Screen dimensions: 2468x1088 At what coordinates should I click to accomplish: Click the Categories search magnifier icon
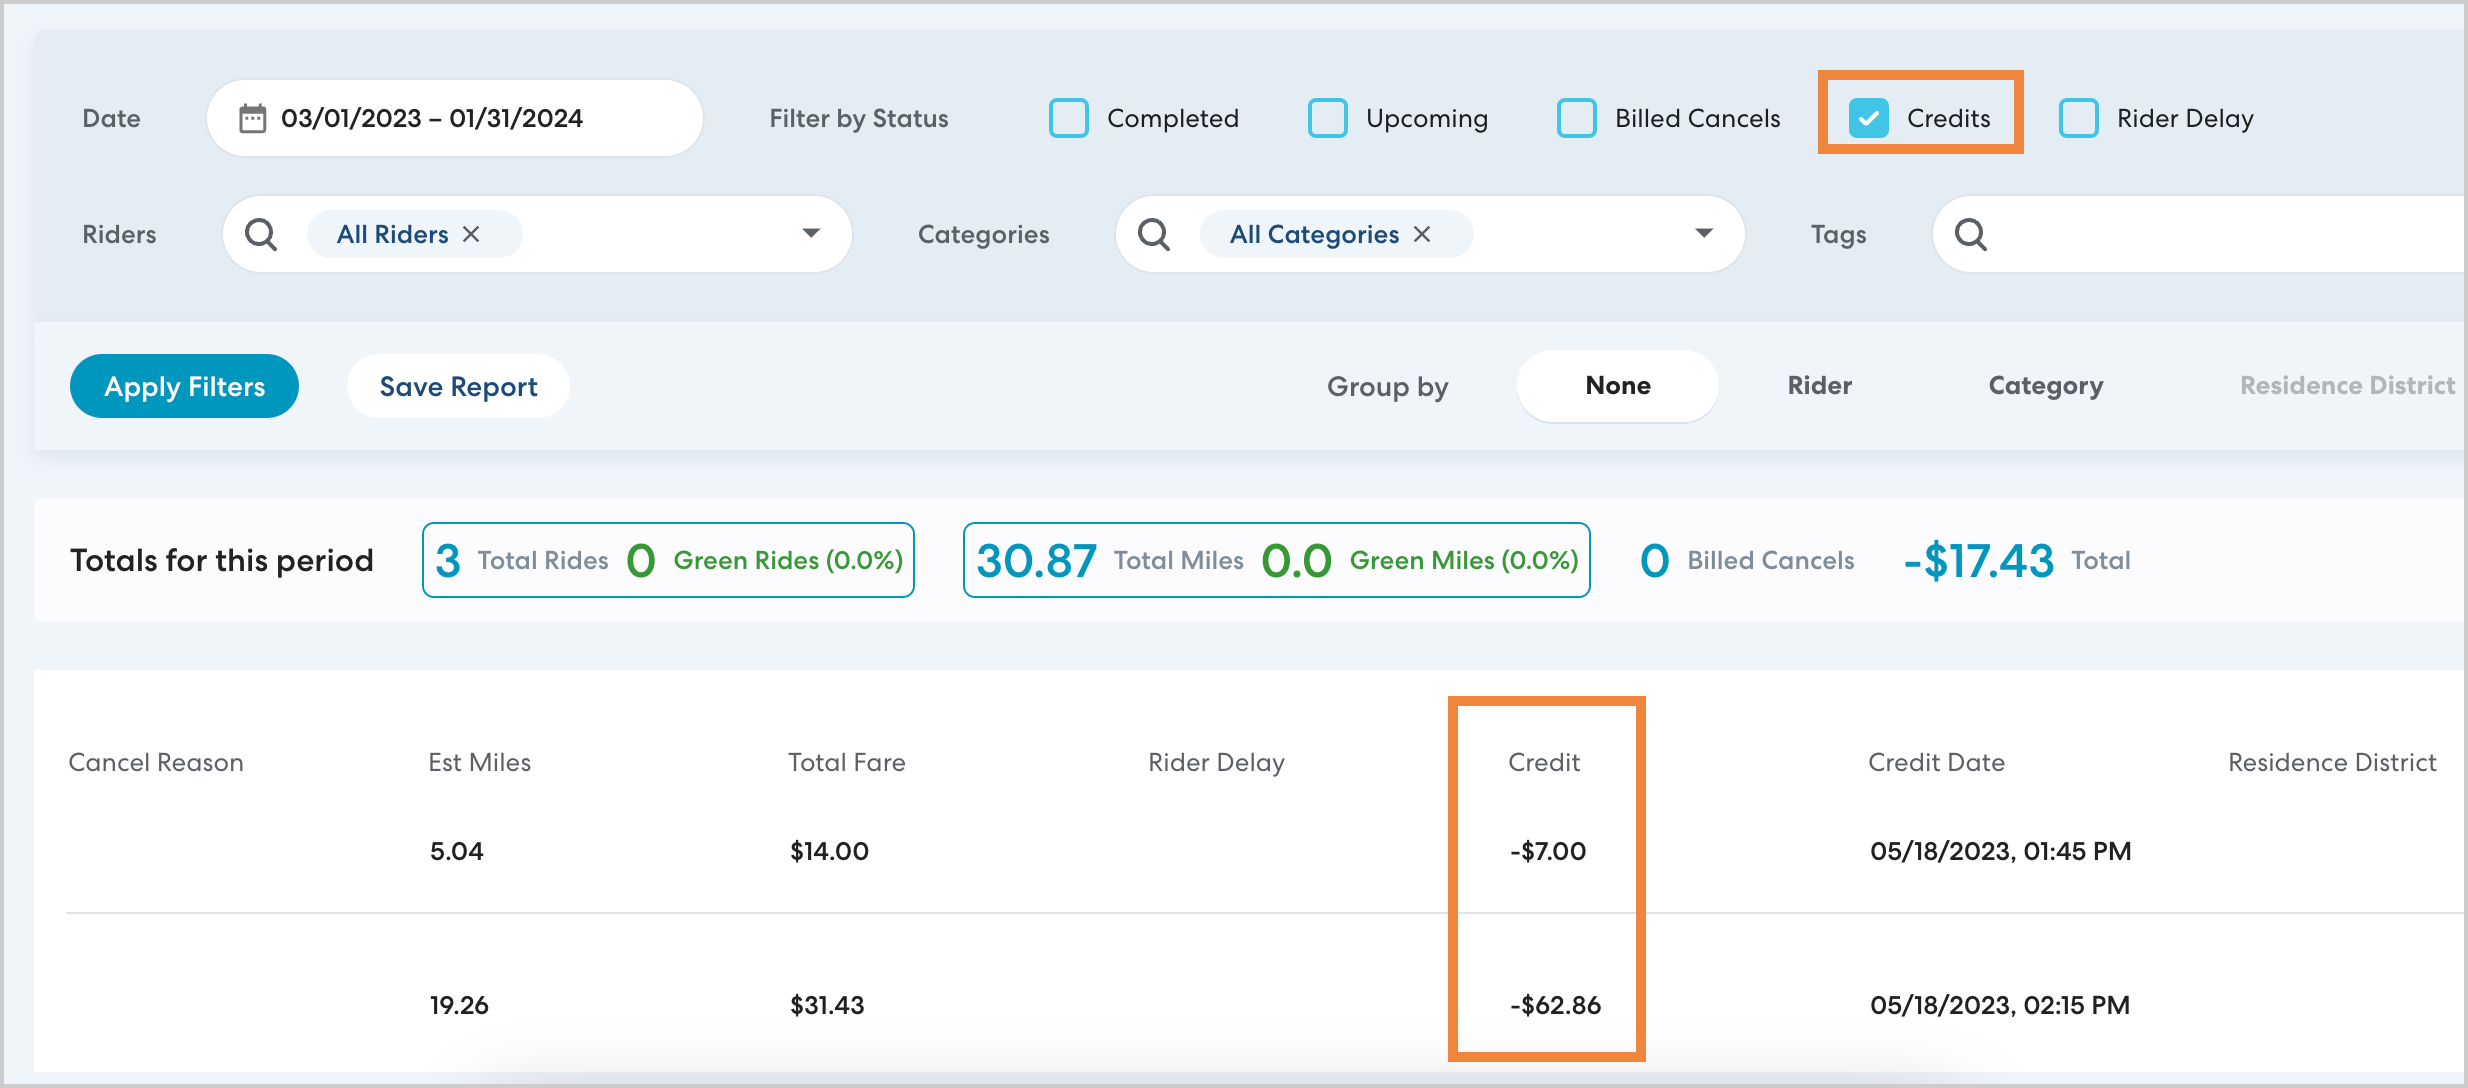(1154, 234)
